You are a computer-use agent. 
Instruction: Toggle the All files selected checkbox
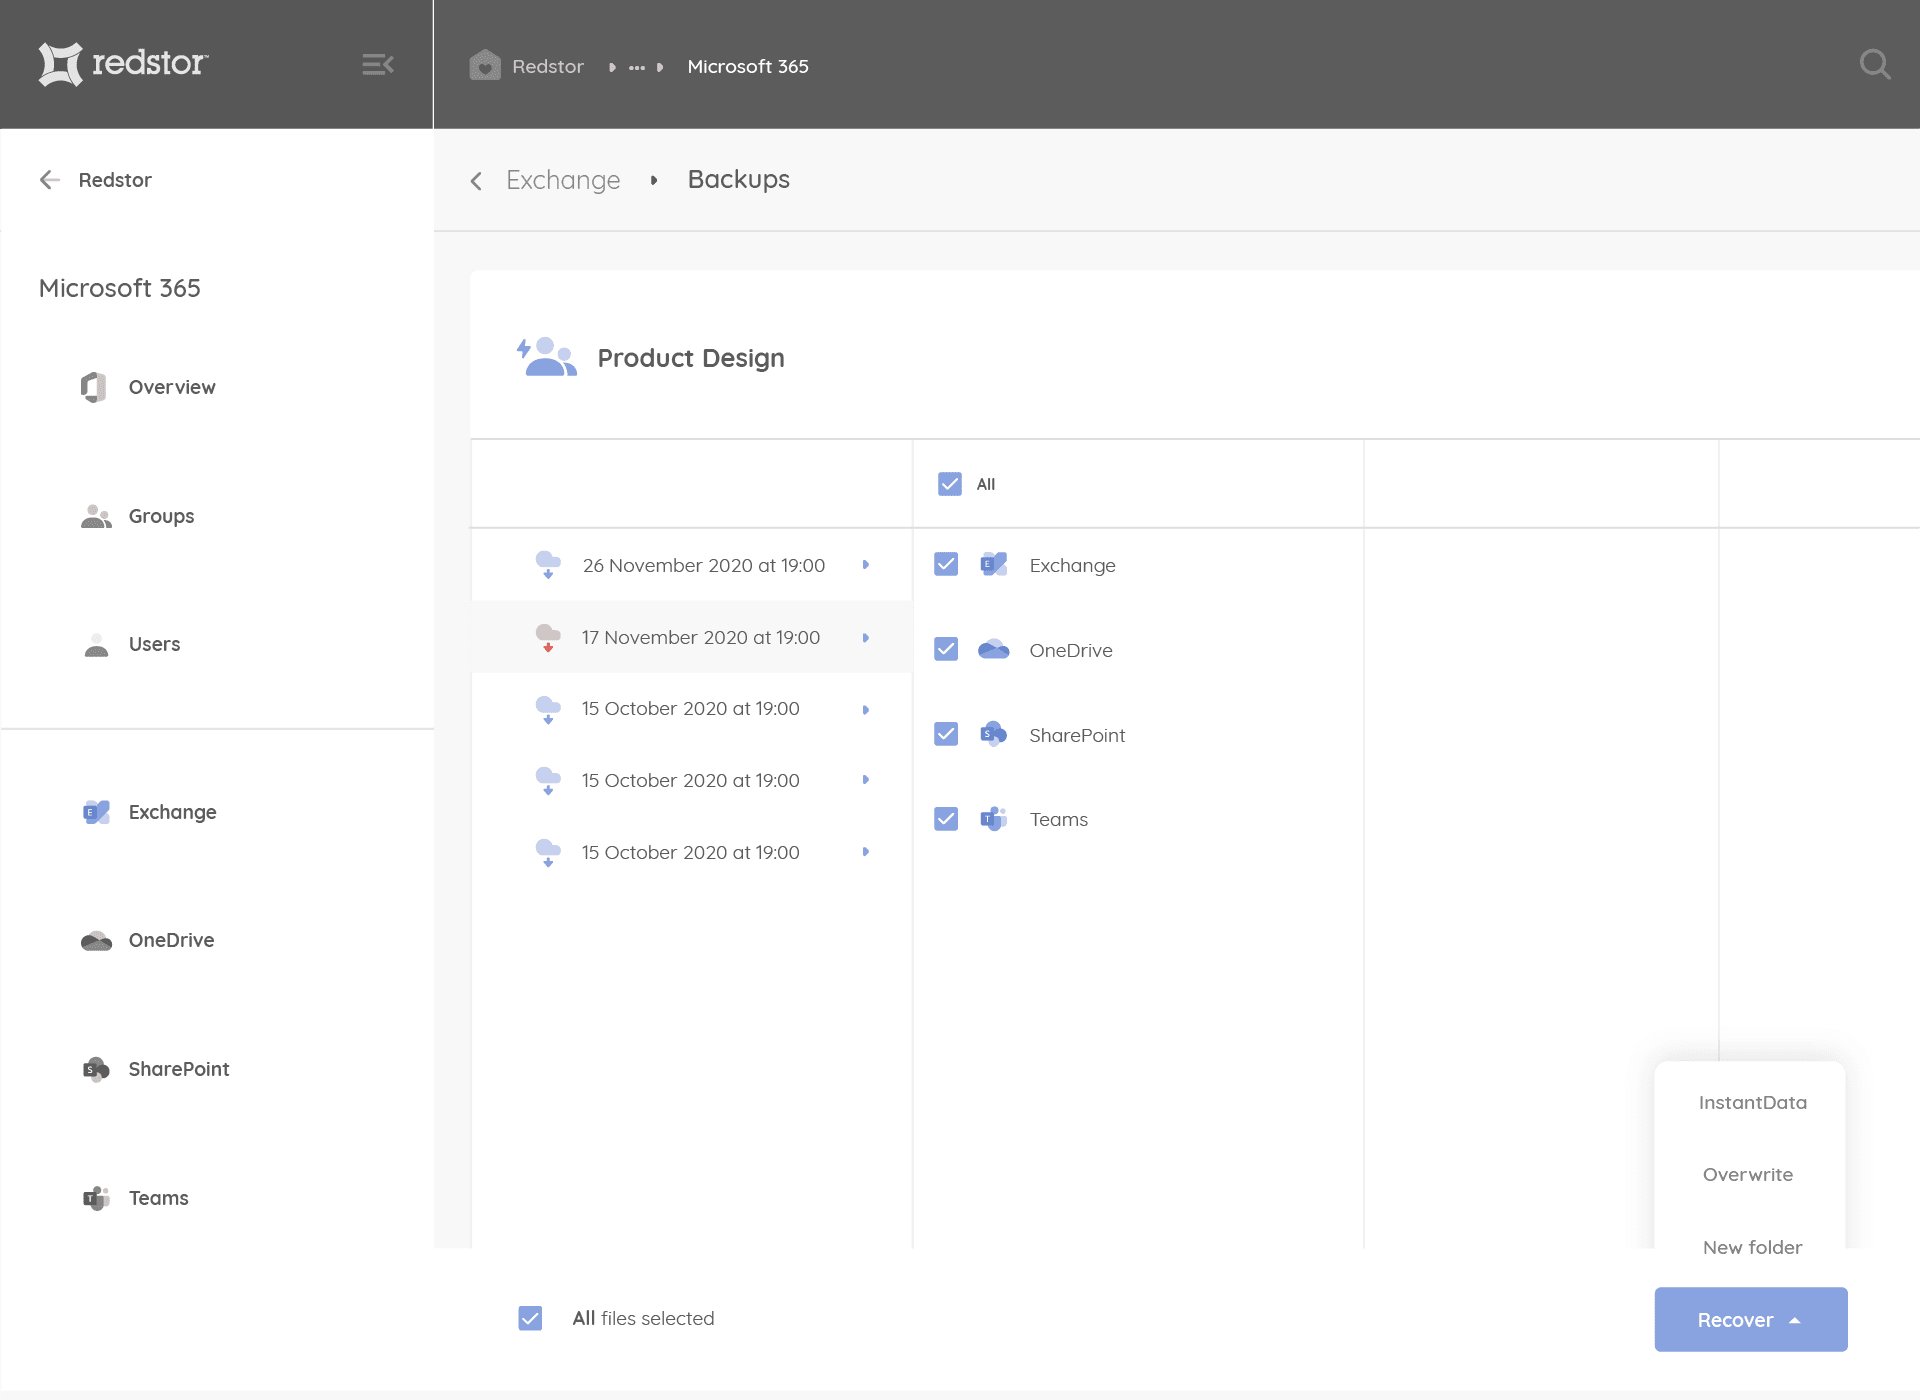coord(531,1318)
